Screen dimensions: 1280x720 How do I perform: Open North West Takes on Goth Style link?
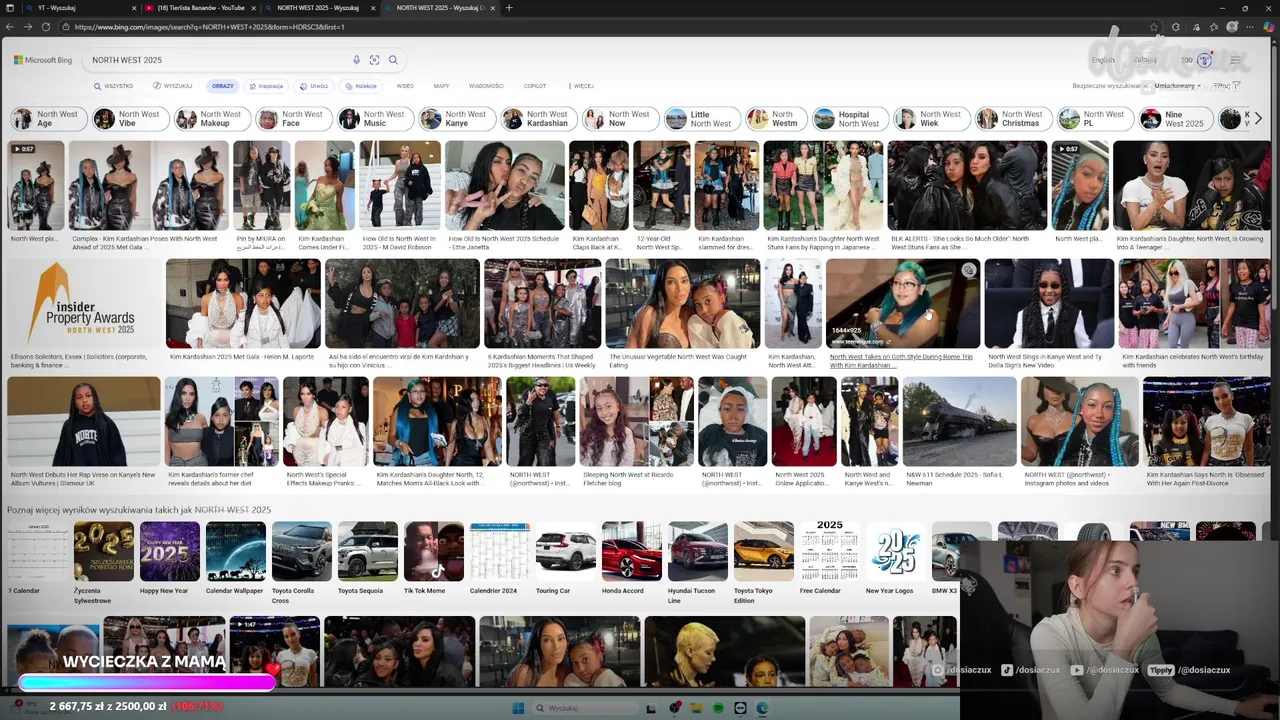click(x=901, y=361)
